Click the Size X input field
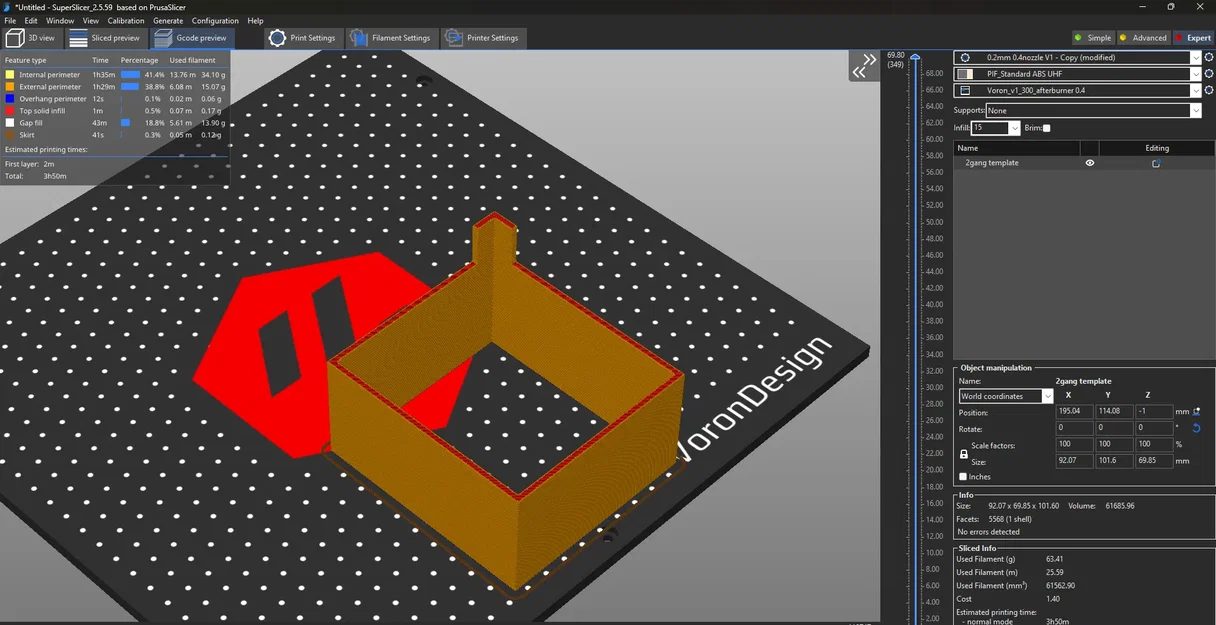The height and width of the screenshot is (625, 1216). coord(1074,461)
